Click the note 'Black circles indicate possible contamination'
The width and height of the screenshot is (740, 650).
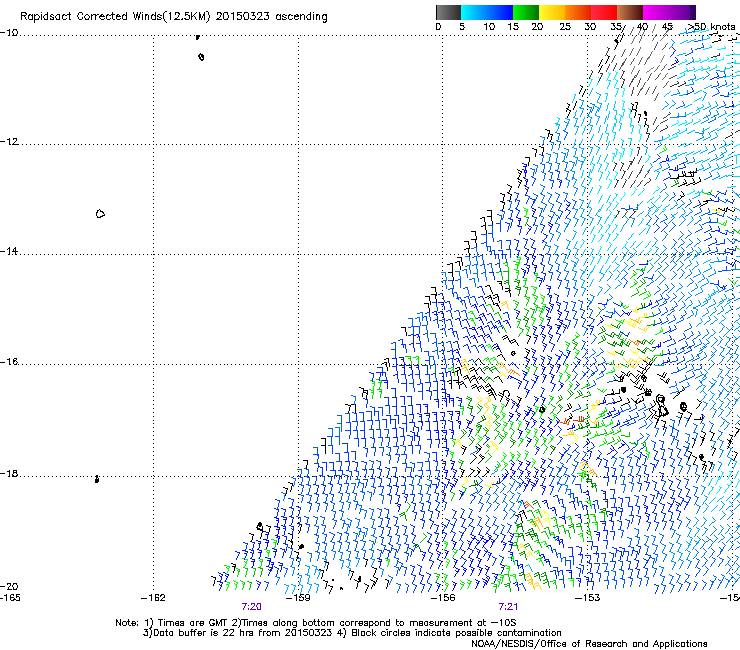[456, 633]
